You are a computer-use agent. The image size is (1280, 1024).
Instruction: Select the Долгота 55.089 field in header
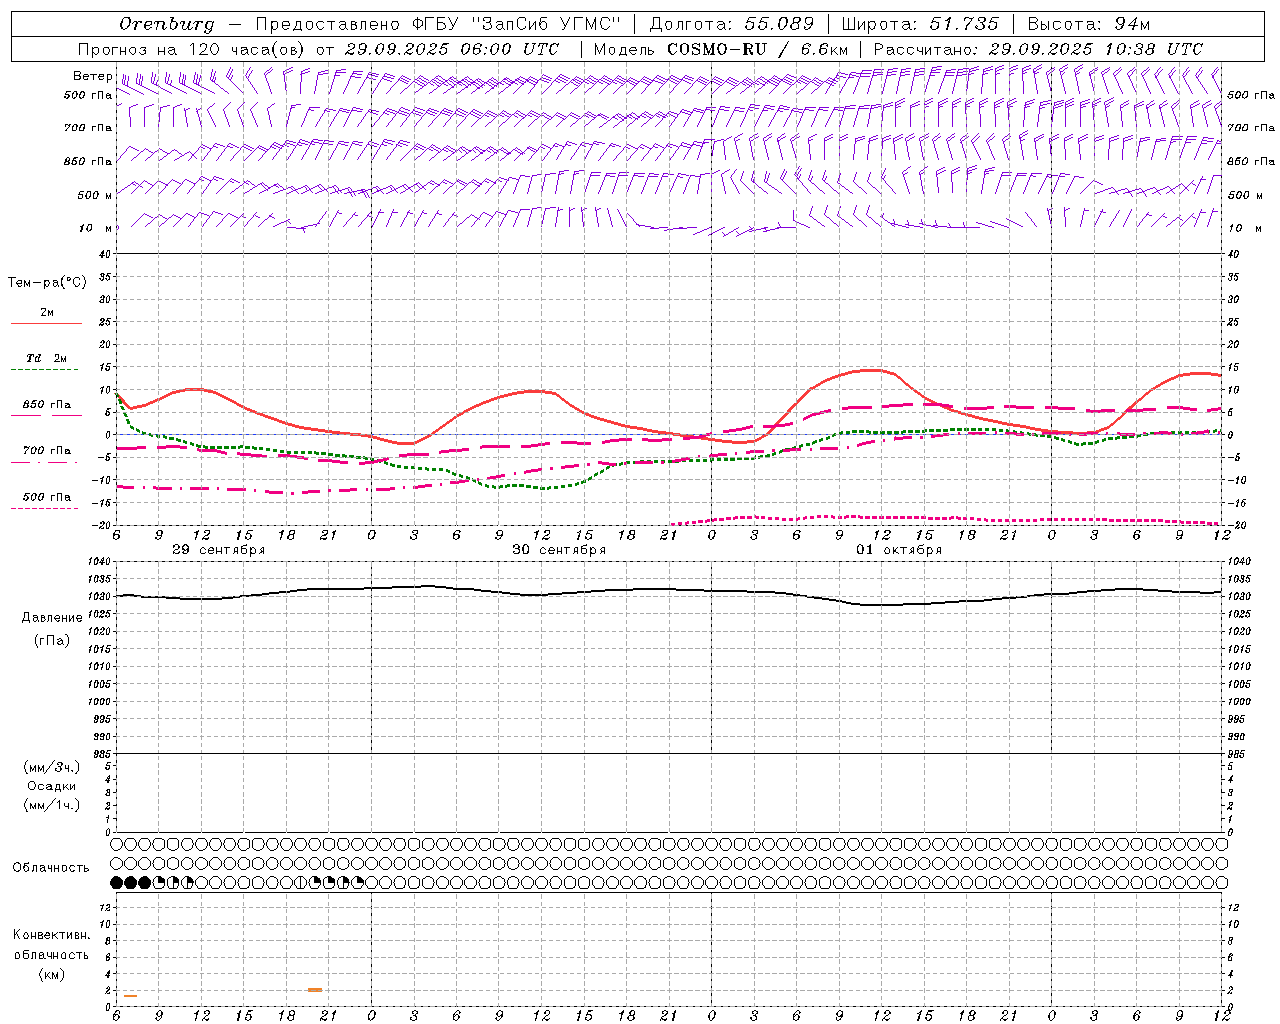coord(732,24)
